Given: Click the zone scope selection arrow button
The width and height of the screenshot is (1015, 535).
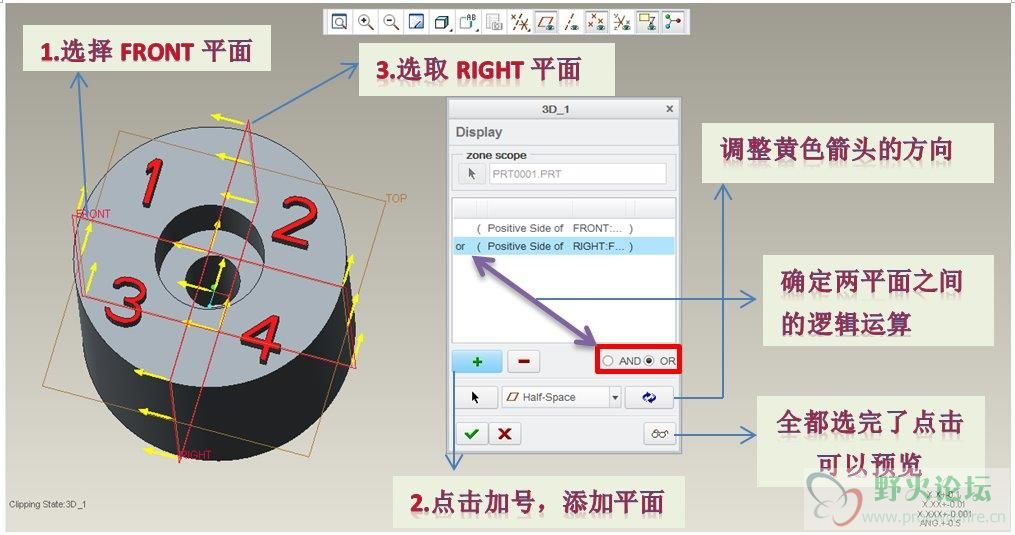Looking at the screenshot, I should pos(471,174).
